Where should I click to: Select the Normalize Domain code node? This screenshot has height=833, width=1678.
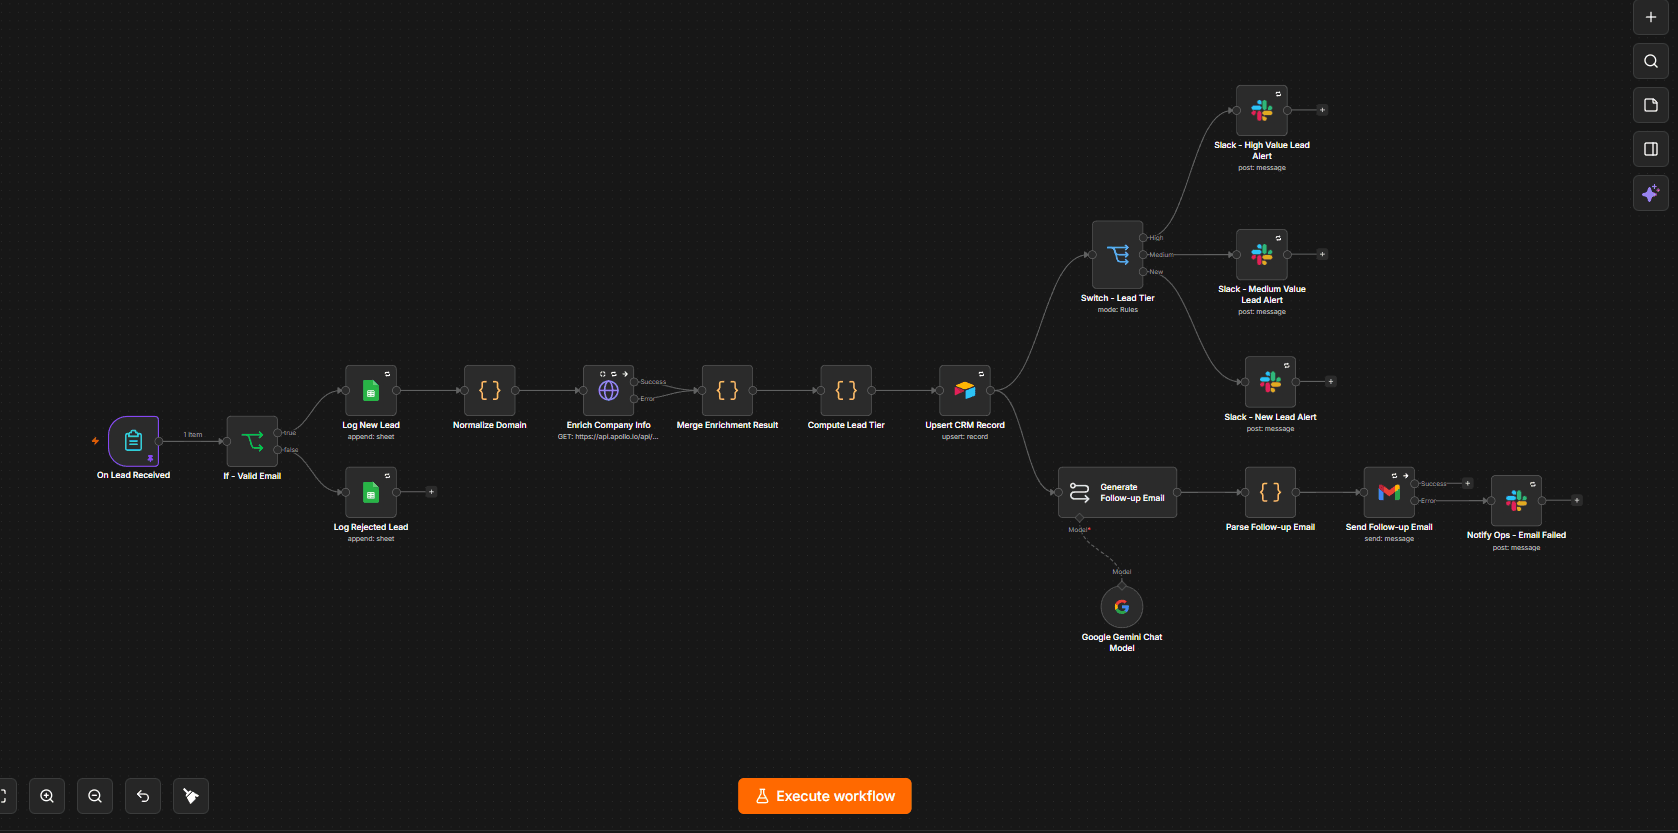[x=490, y=390]
